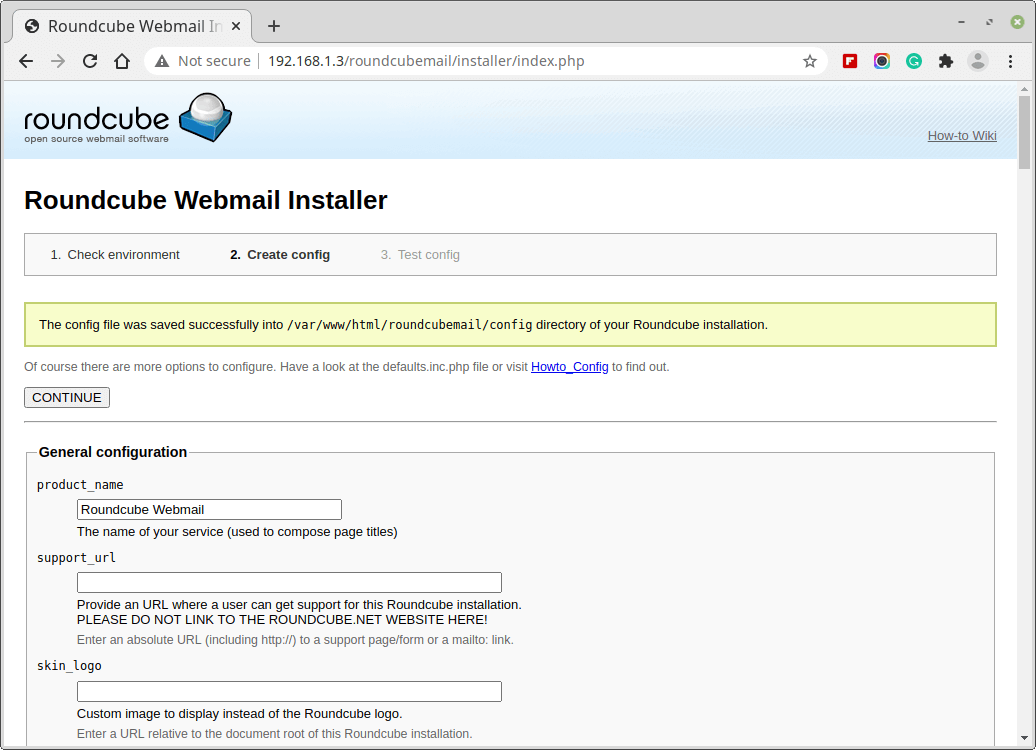This screenshot has height=750, width=1036.
Task: Reload the installer page
Action: 90,61
